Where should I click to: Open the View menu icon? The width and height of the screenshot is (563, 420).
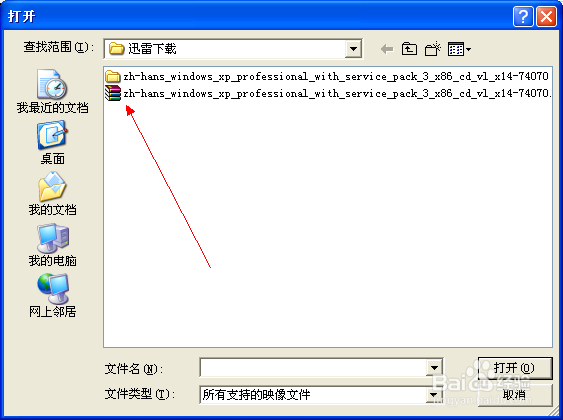tap(459, 49)
